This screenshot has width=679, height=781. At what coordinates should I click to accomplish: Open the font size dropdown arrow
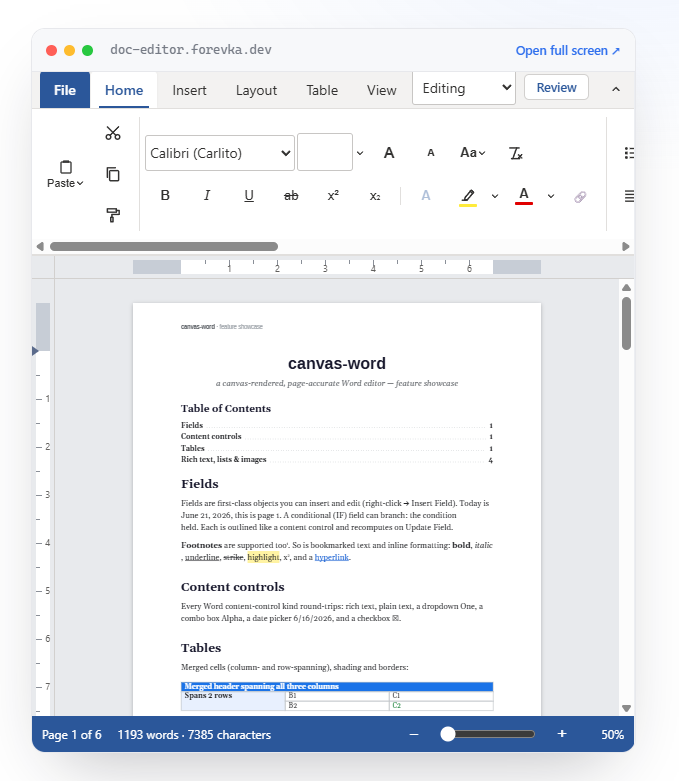point(360,153)
